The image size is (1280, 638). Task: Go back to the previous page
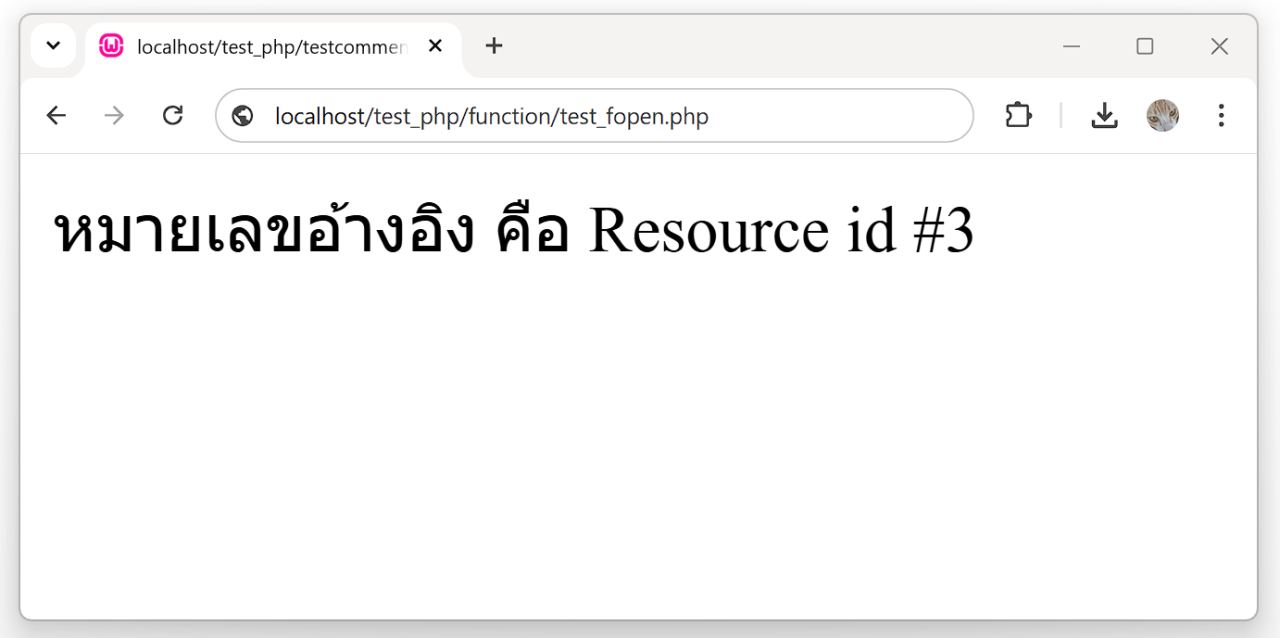point(56,116)
